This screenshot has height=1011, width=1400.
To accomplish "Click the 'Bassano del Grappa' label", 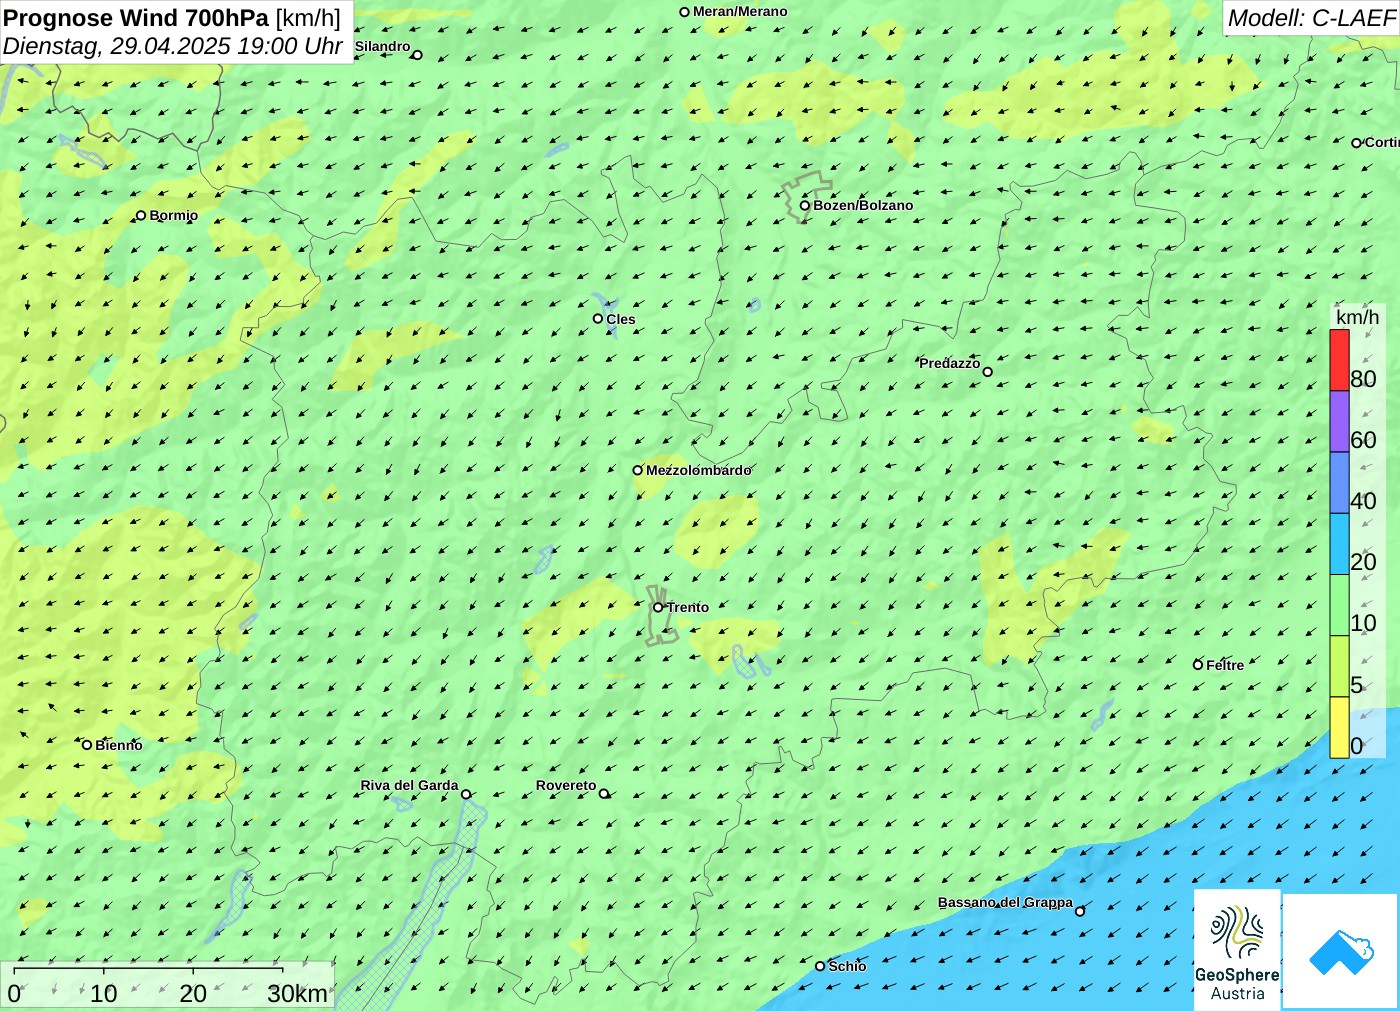I will coord(1005,902).
